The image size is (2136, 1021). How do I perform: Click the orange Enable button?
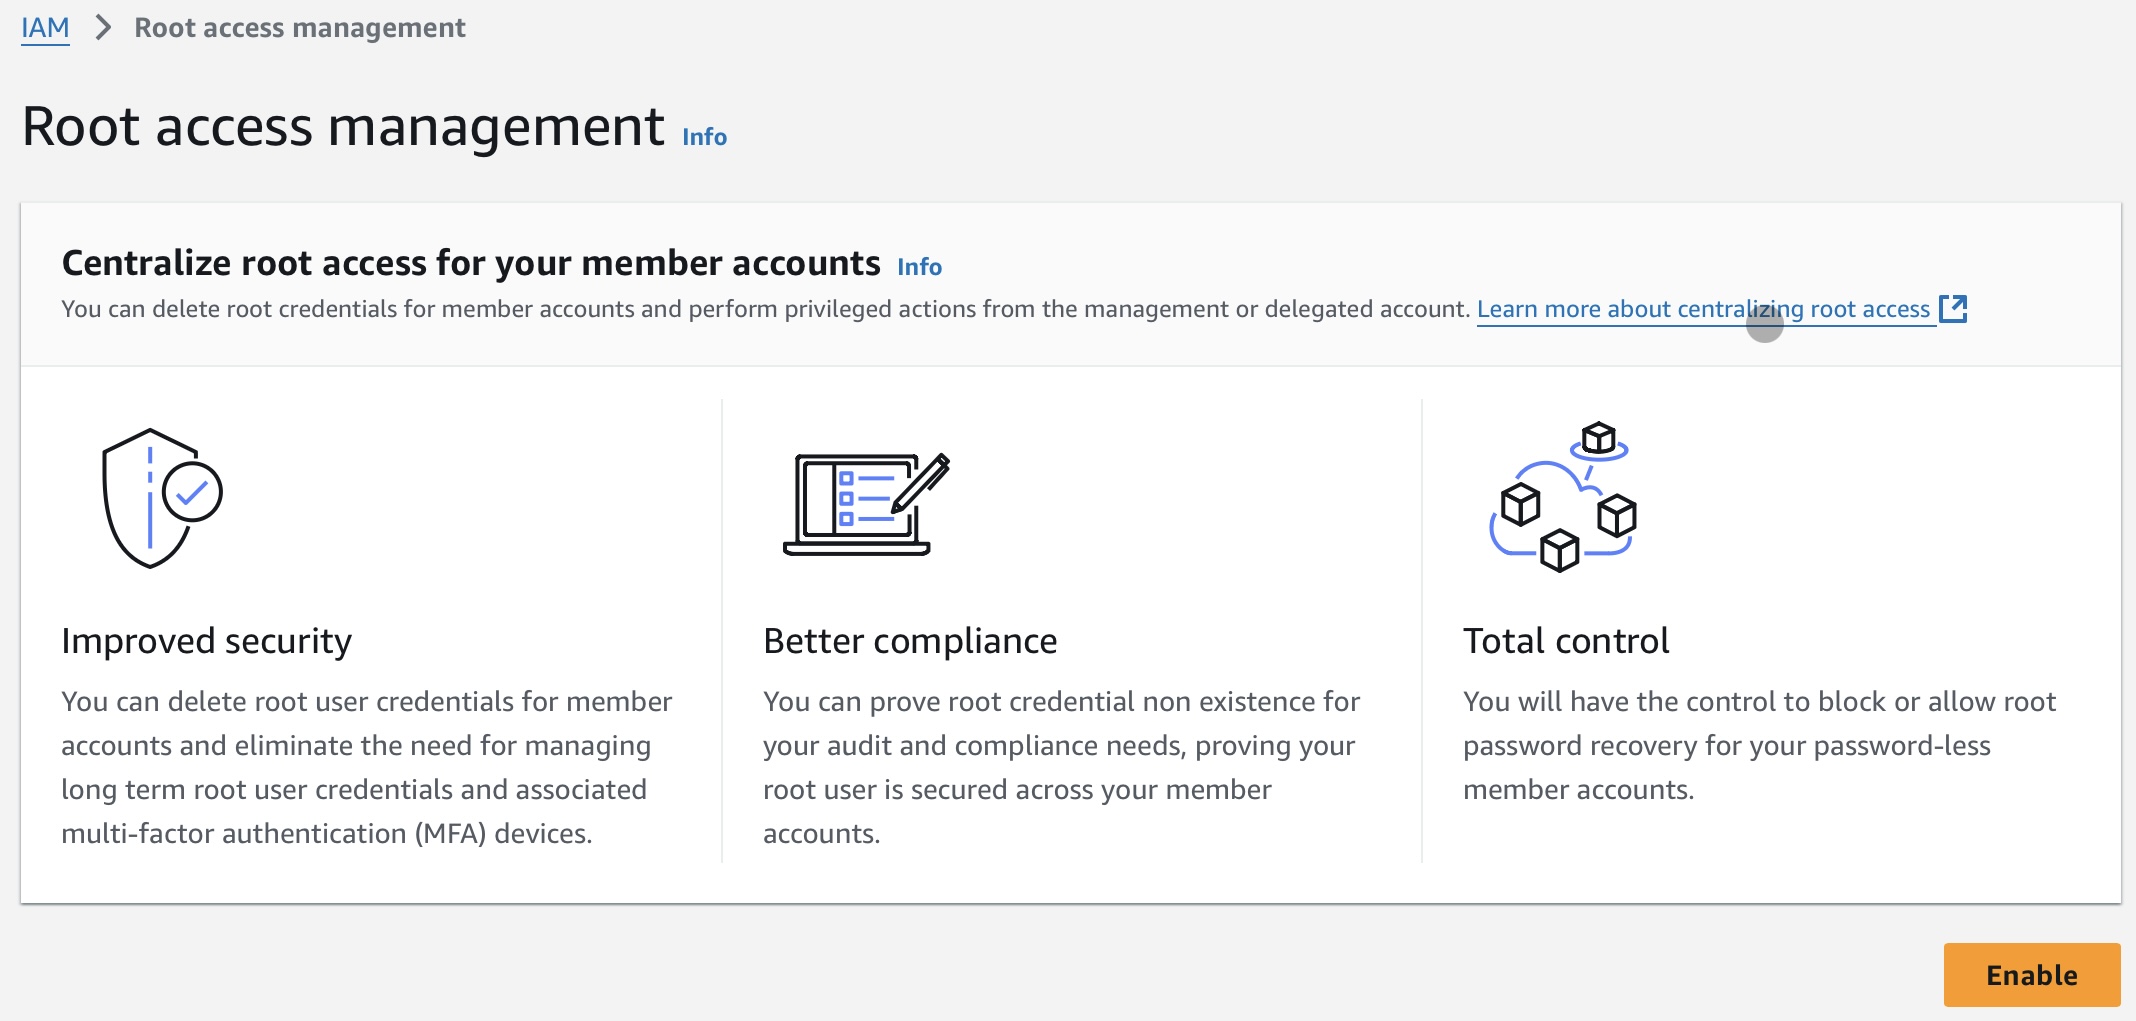pos(2031,975)
